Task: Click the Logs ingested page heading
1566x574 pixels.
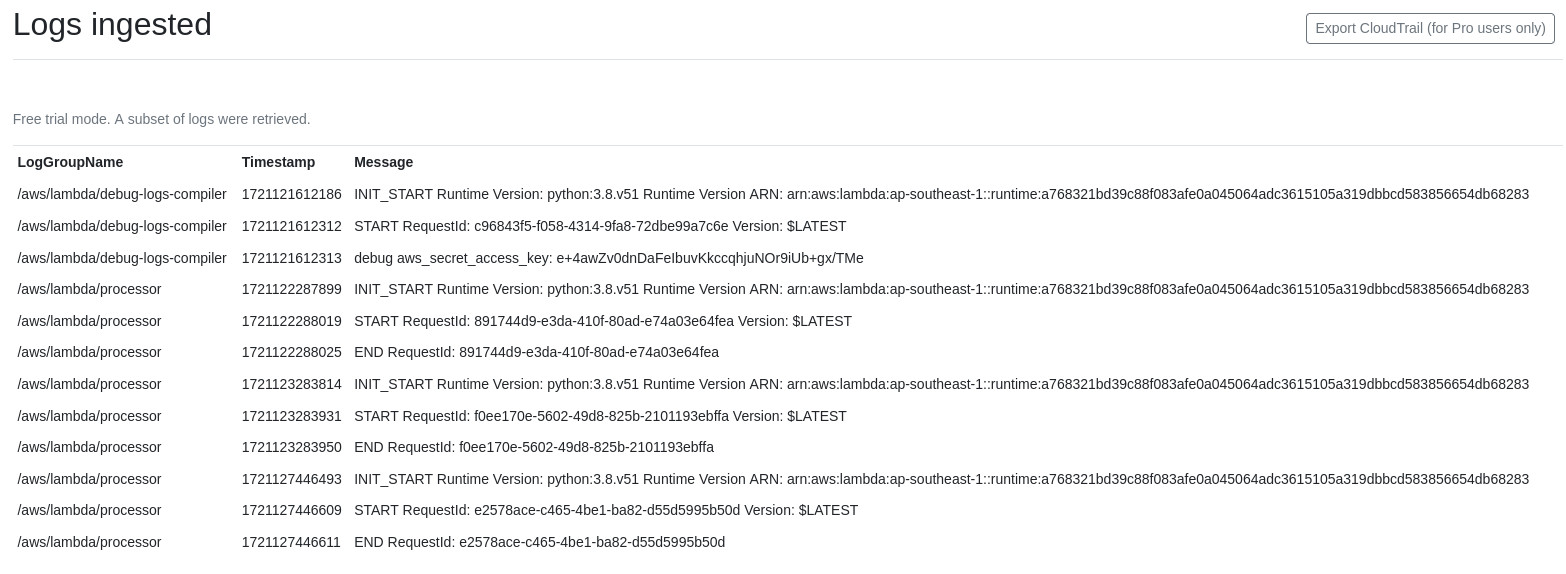Action: (112, 24)
